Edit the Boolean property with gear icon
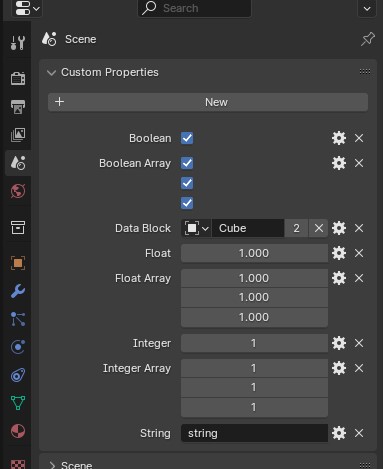The width and height of the screenshot is (383, 469). point(339,138)
